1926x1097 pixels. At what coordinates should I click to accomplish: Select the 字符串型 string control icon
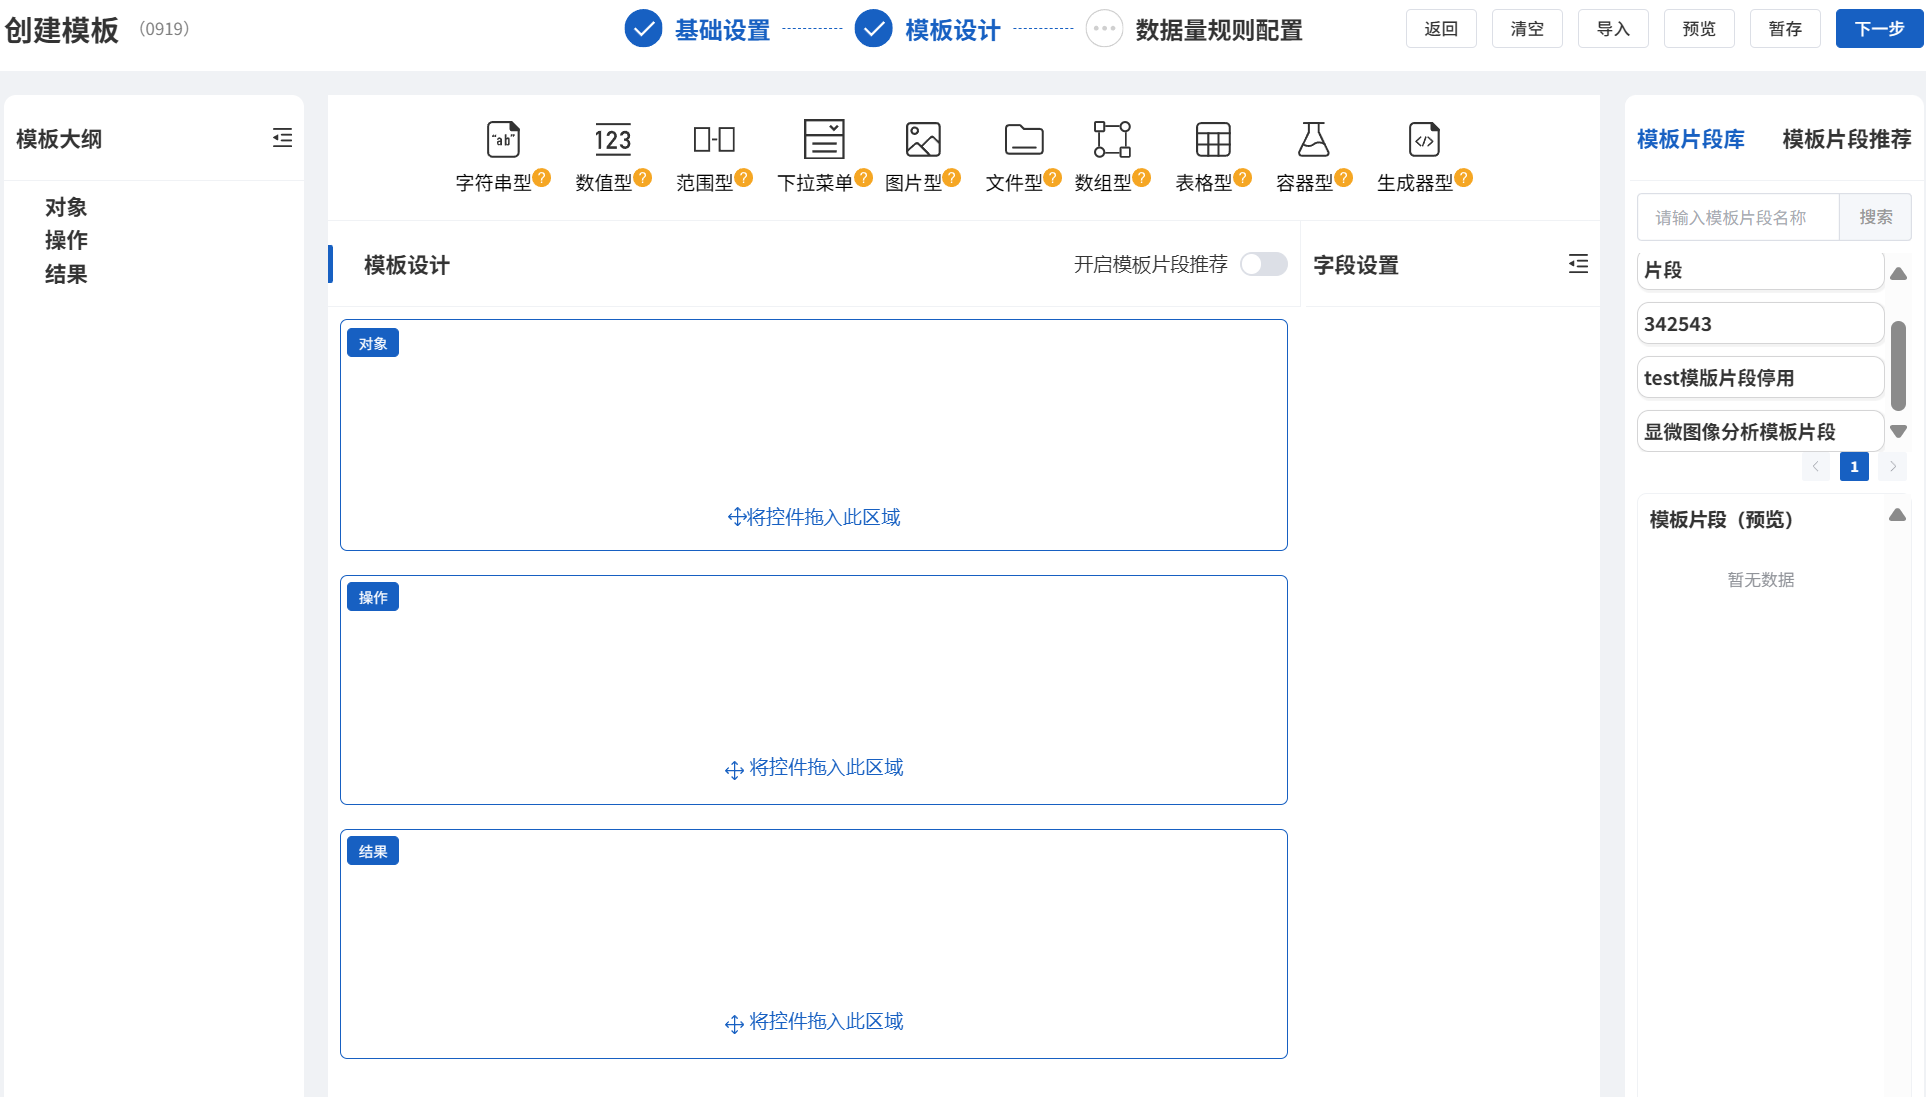[503, 140]
